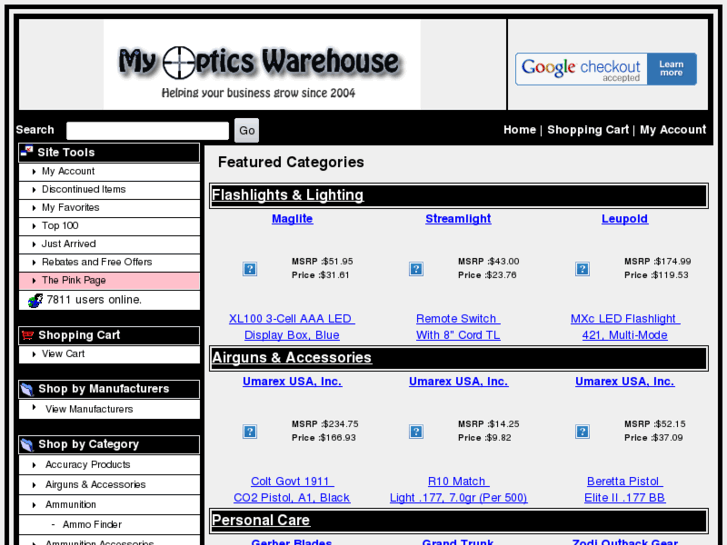The image size is (727, 545).
Task: Click the MSRP $174.99 text
Action: pos(657,262)
